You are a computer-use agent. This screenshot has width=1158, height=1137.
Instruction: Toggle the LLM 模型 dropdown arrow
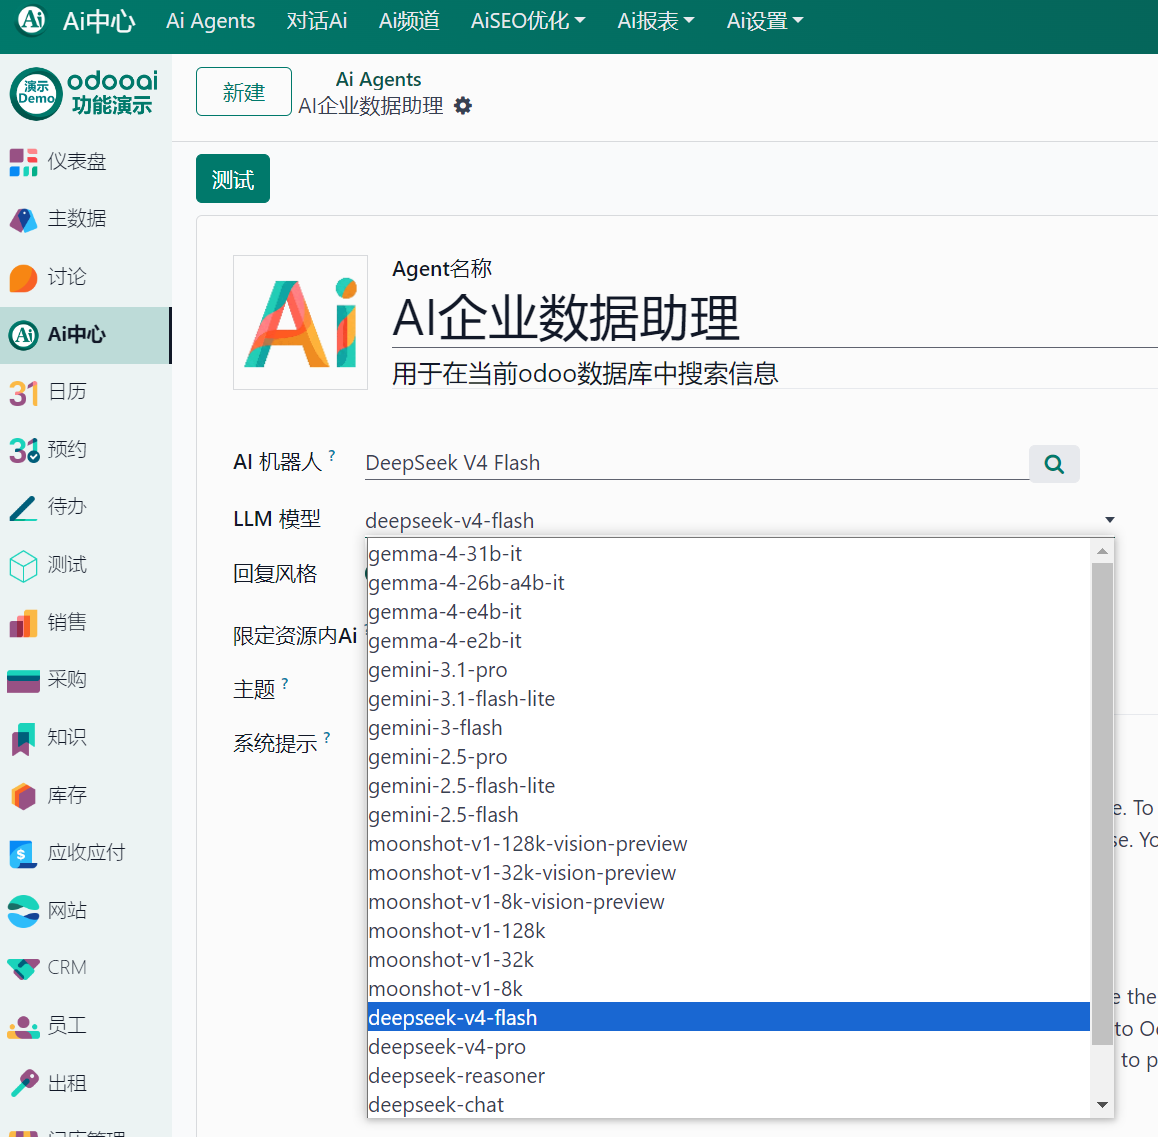tap(1109, 520)
